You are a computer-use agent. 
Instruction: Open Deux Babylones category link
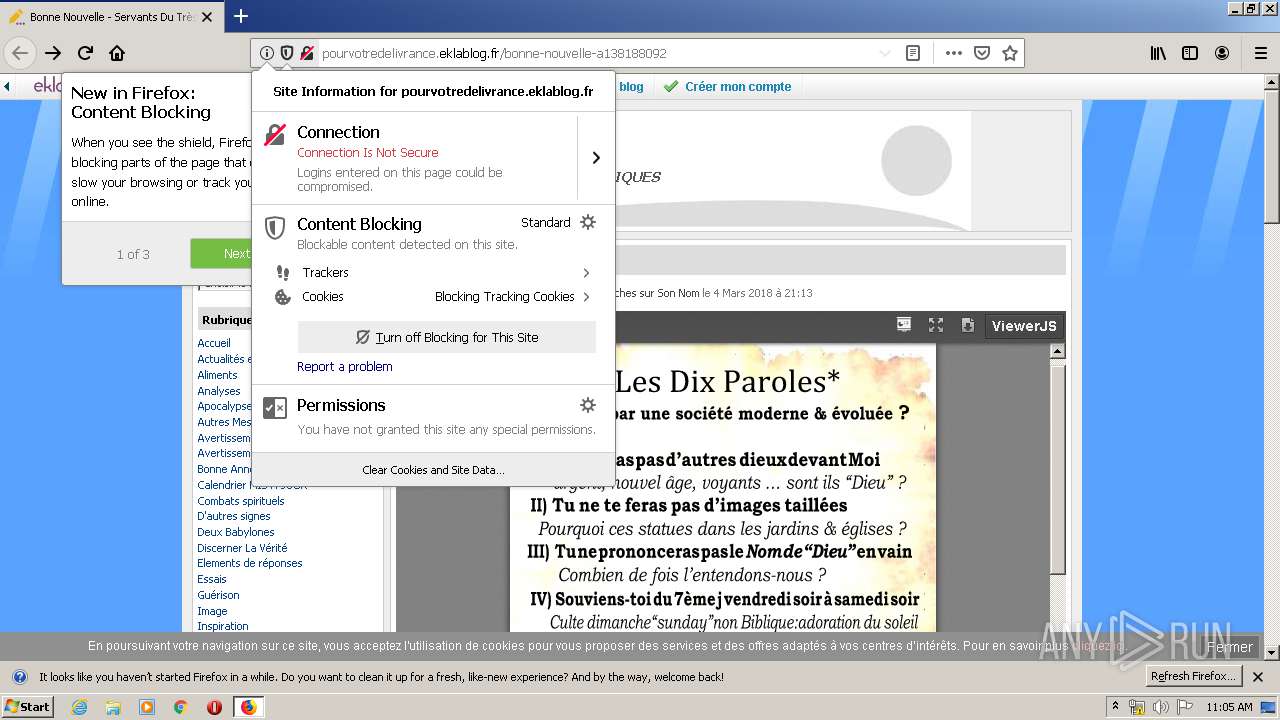point(236,532)
